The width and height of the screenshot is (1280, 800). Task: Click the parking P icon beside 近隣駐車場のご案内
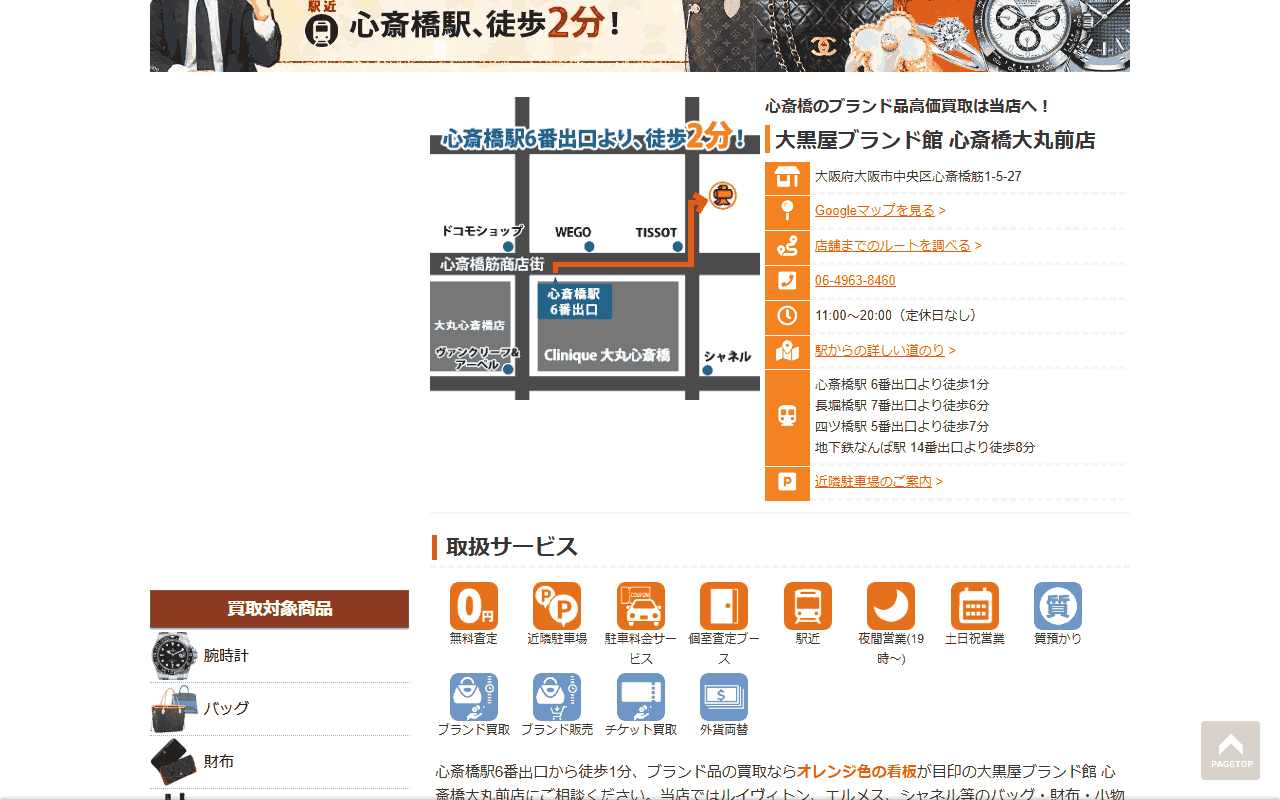click(x=787, y=483)
